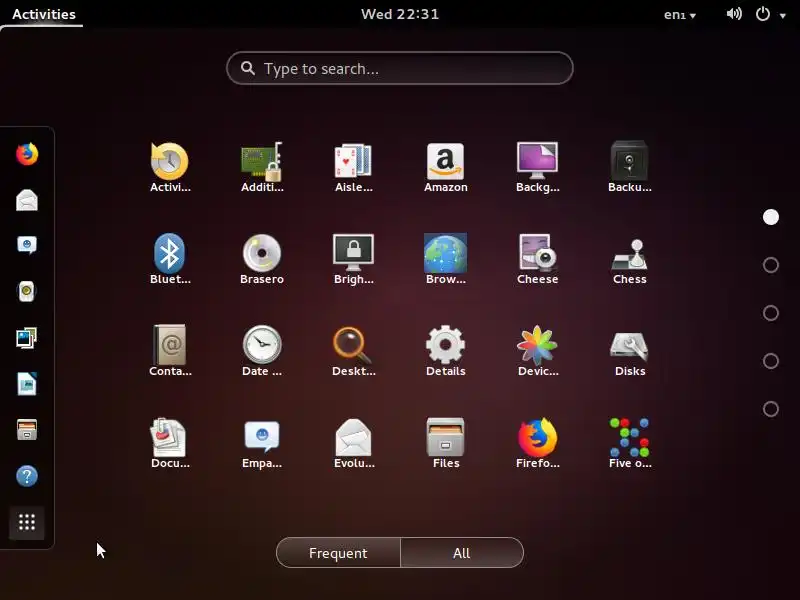Switch to the All apps view

point(462,553)
